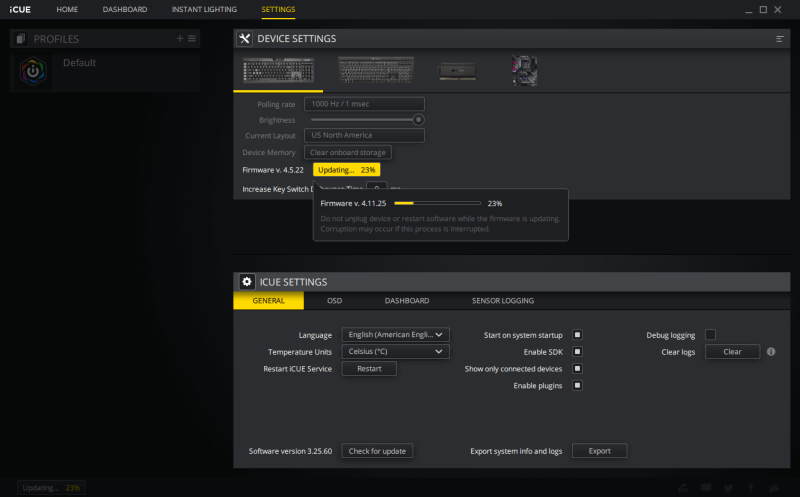
Task: Click the info icon beside Clear logs
Action: tap(771, 352)
